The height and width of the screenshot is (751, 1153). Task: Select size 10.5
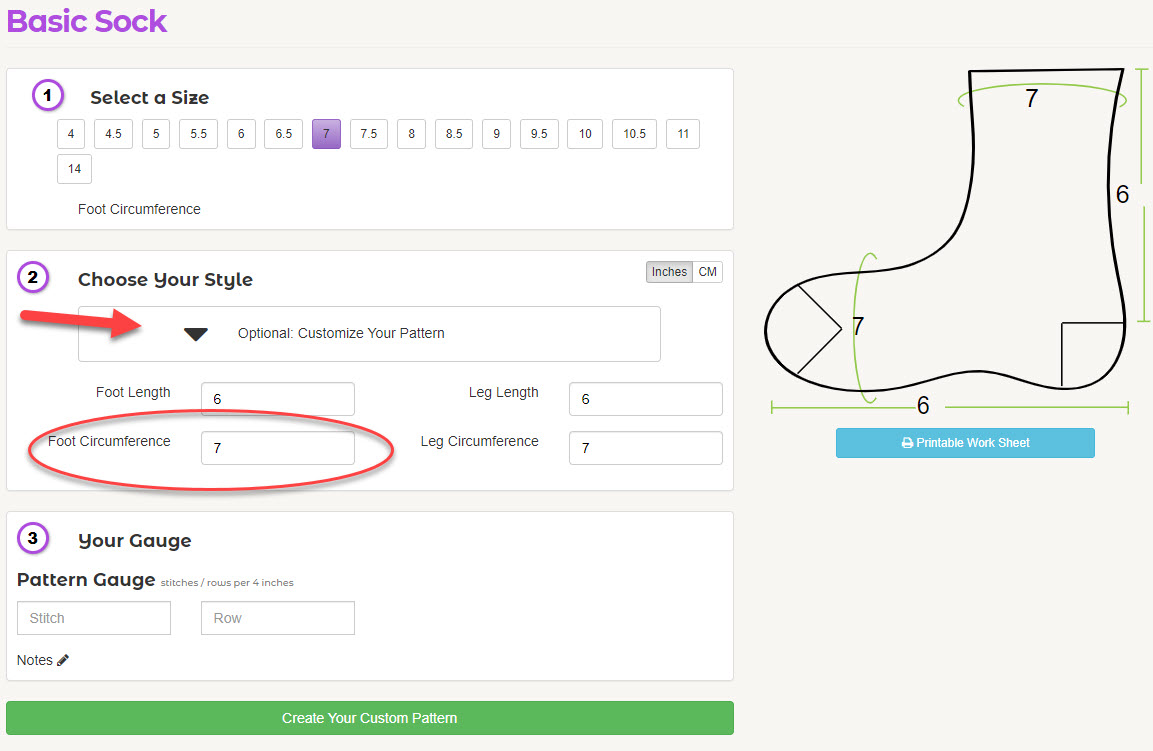[635, 134]
